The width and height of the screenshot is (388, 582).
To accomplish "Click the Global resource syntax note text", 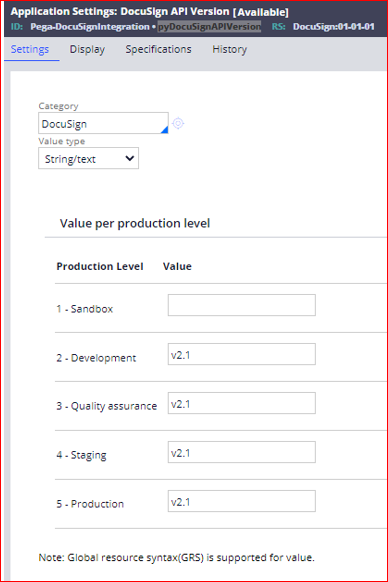I will point(177,558).
